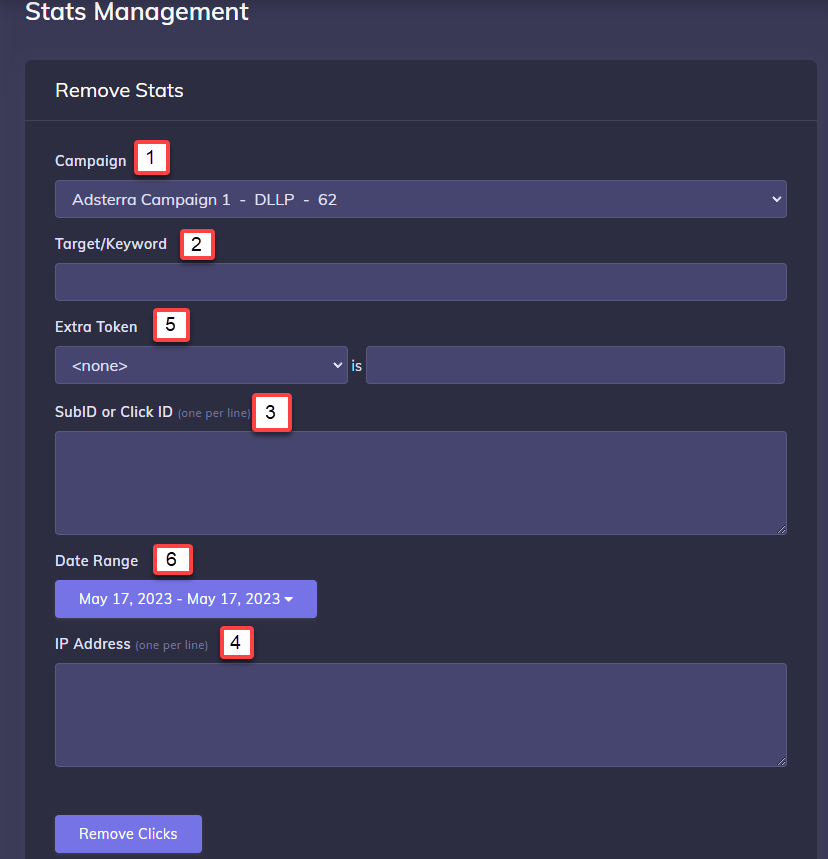828x859 pixels.
Task: Click the red marker numbered 1
Action: [152, 157]
